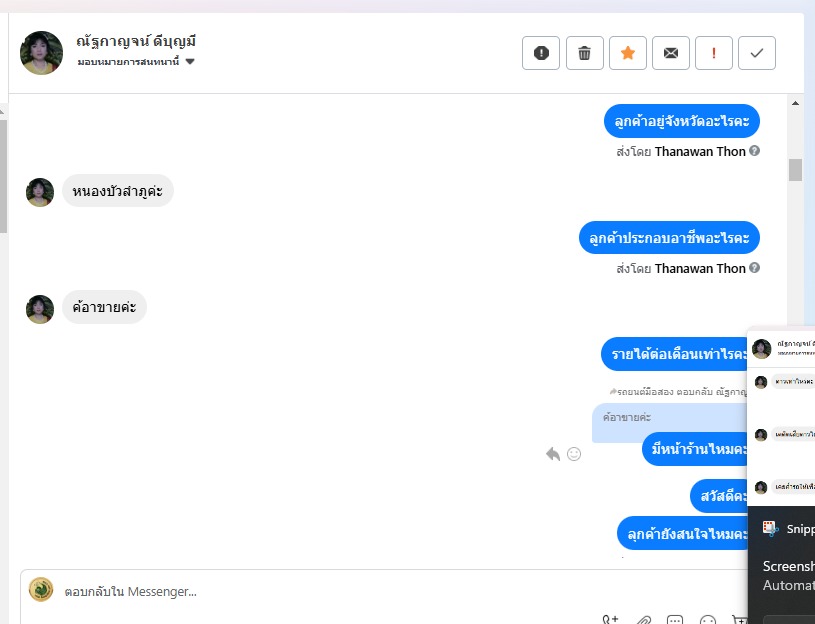Click help icon under ลูกค้าประกอบอาชีพอะไรคะ message

coord(755,268)
